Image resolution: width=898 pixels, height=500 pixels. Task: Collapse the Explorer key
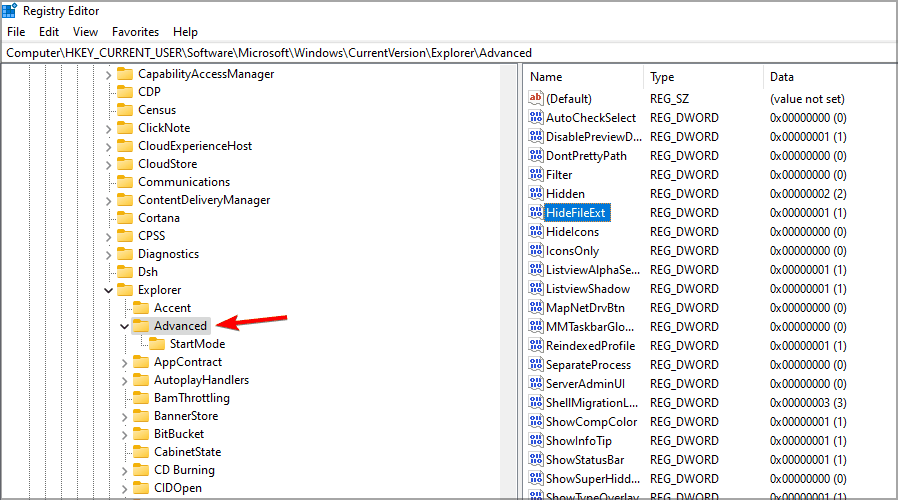tap(108, 290)
